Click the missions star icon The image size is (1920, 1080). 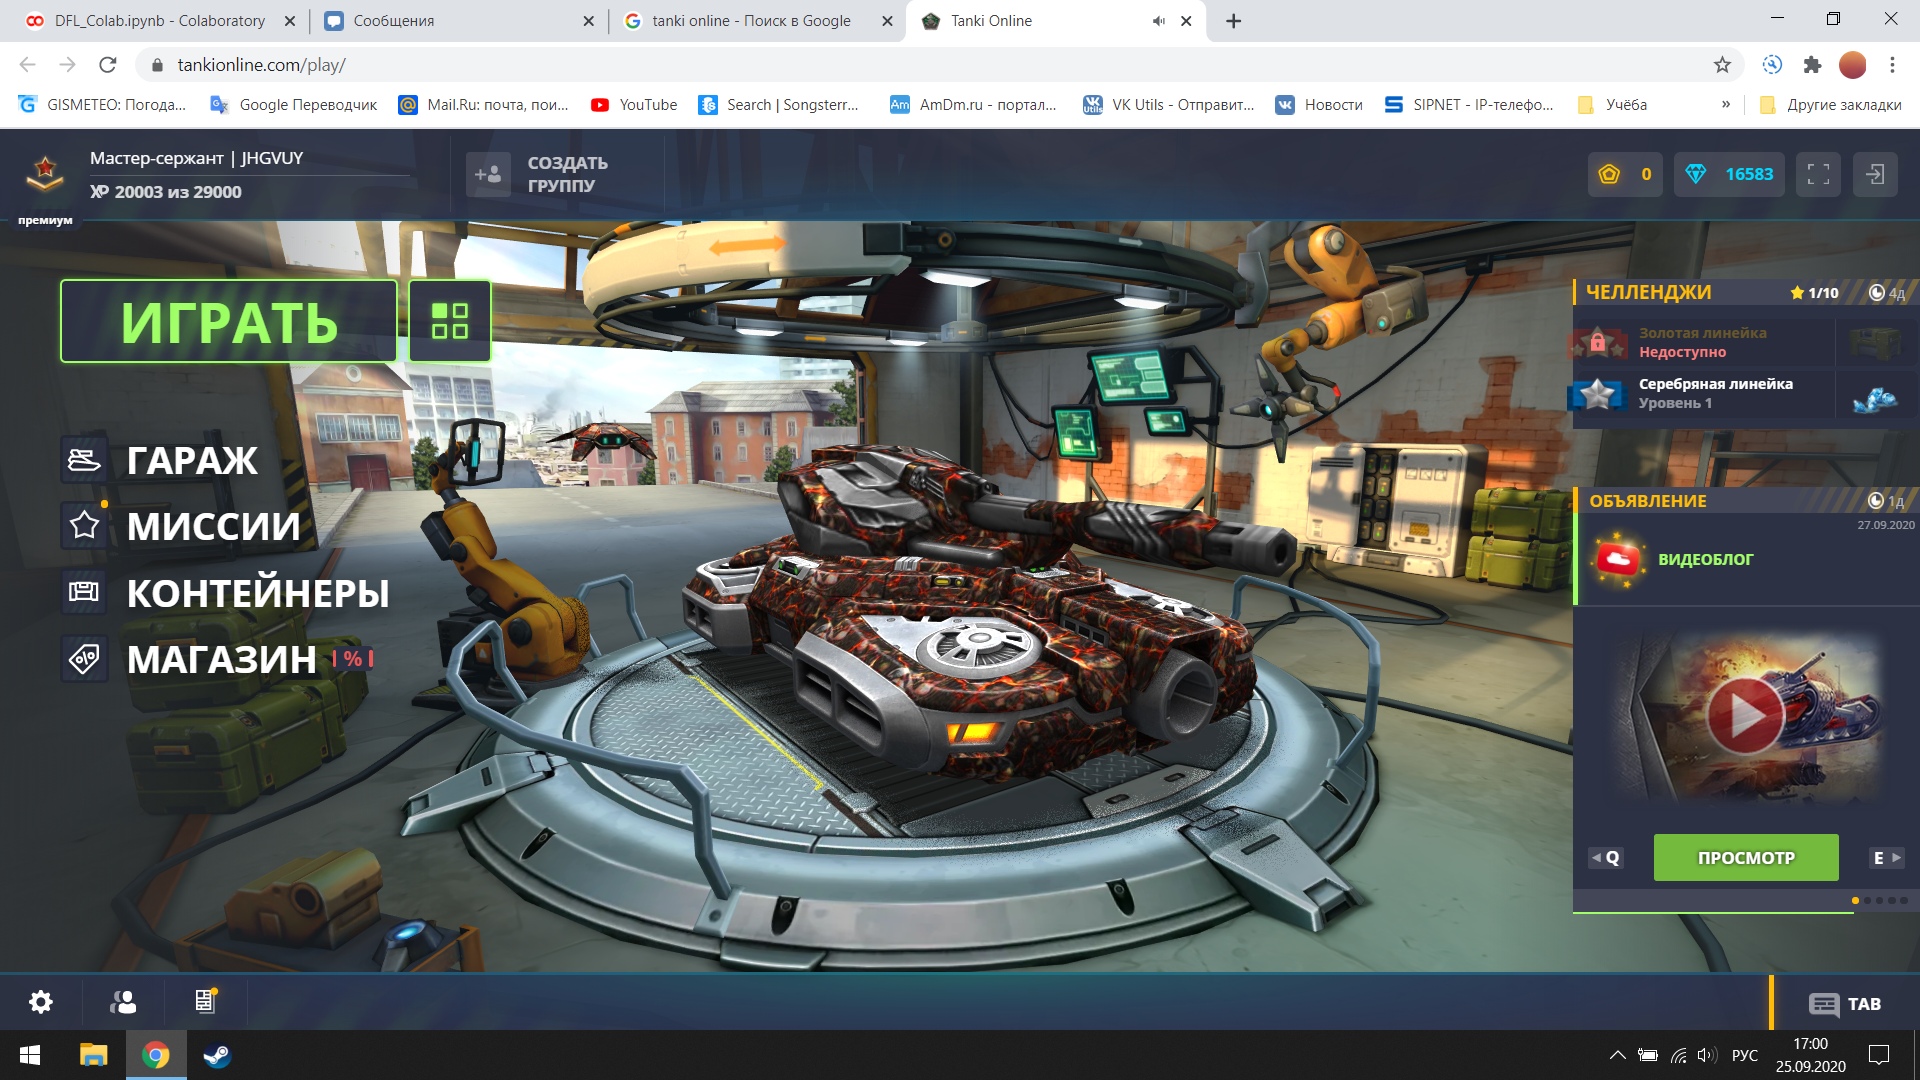[x=84, y=525]
